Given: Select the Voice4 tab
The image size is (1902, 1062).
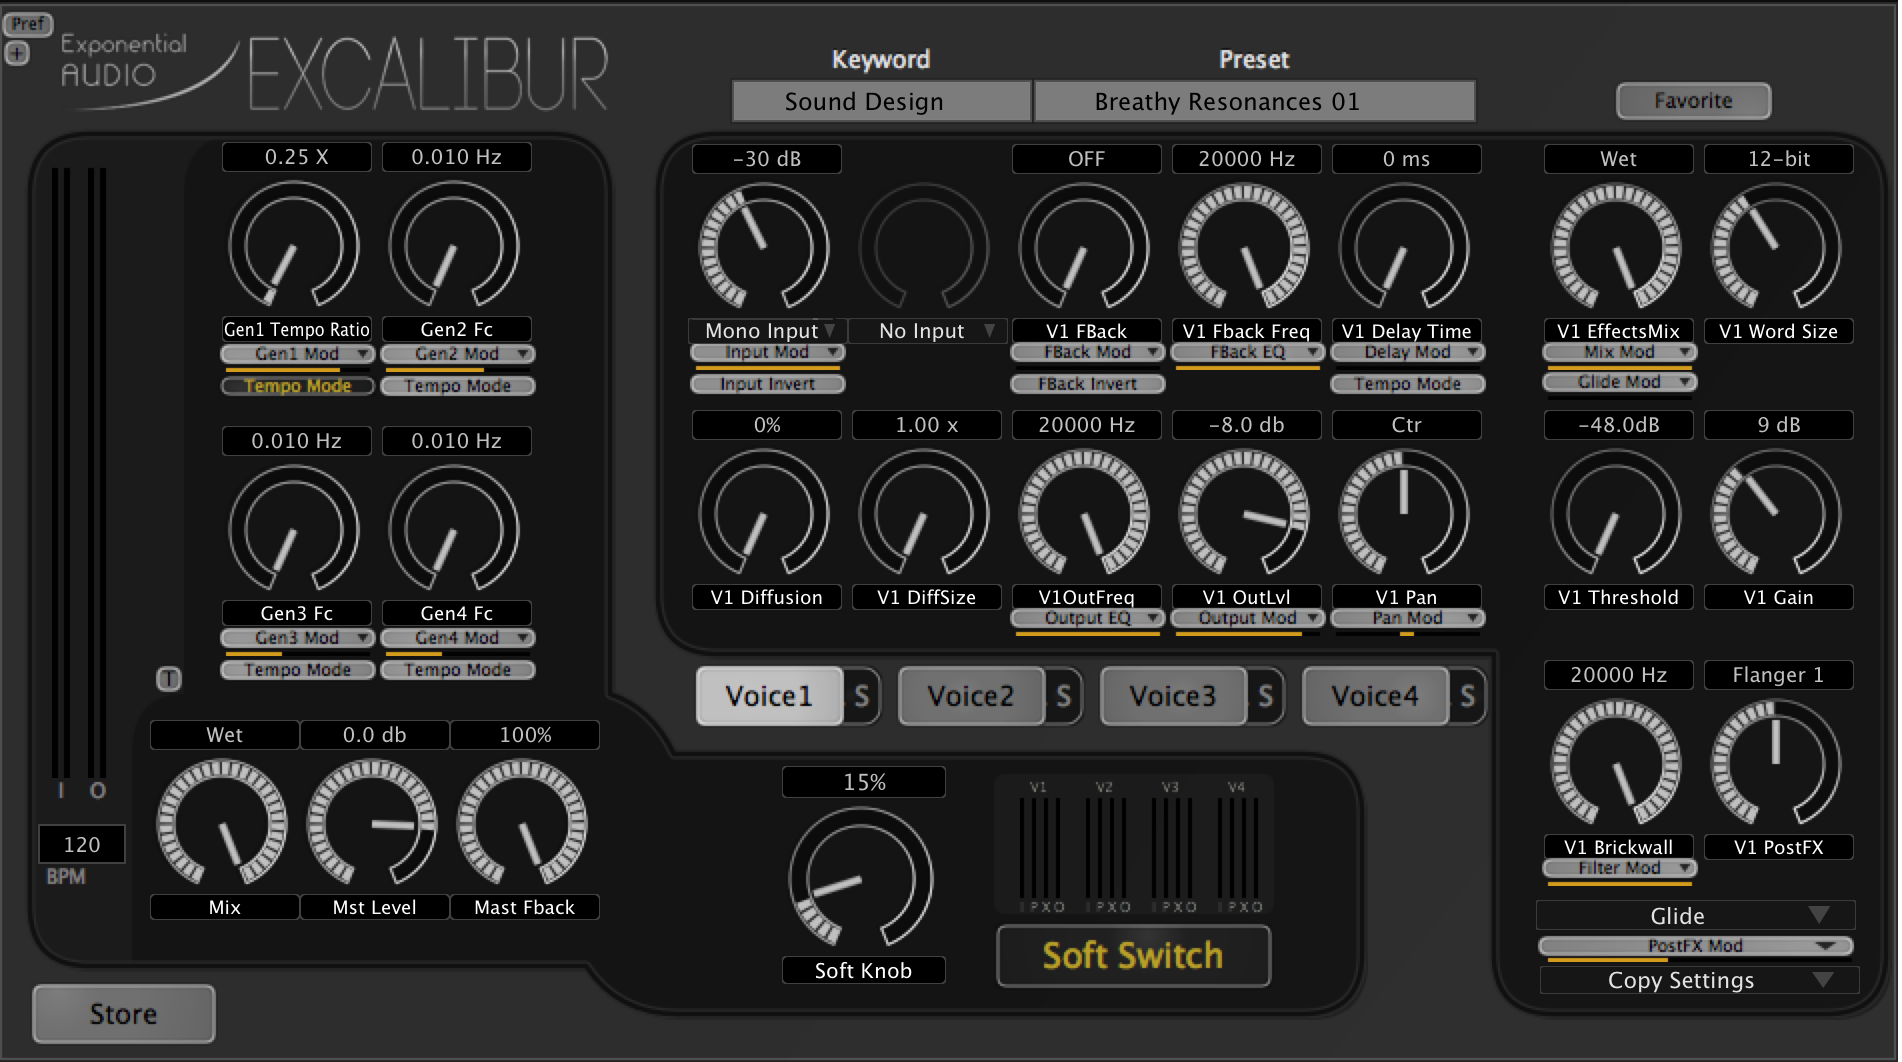Looking at the screenshot, I should click(1375, 696).
